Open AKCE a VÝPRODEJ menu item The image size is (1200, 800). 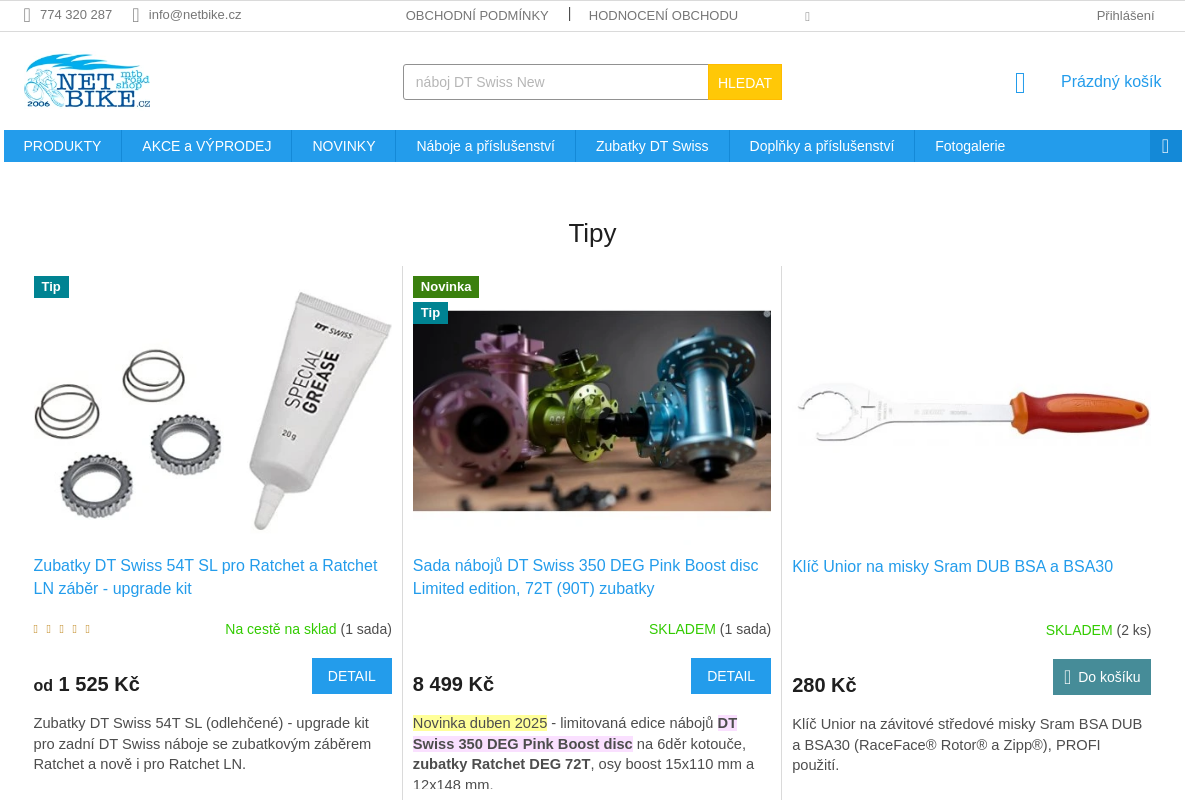(207, 146)
